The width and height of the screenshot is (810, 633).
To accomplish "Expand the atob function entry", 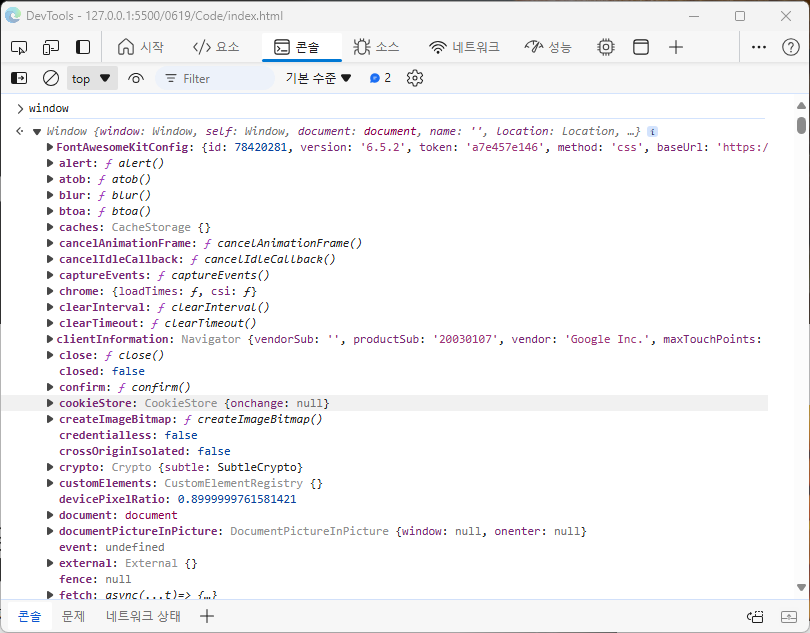I will tap(50, 179).
